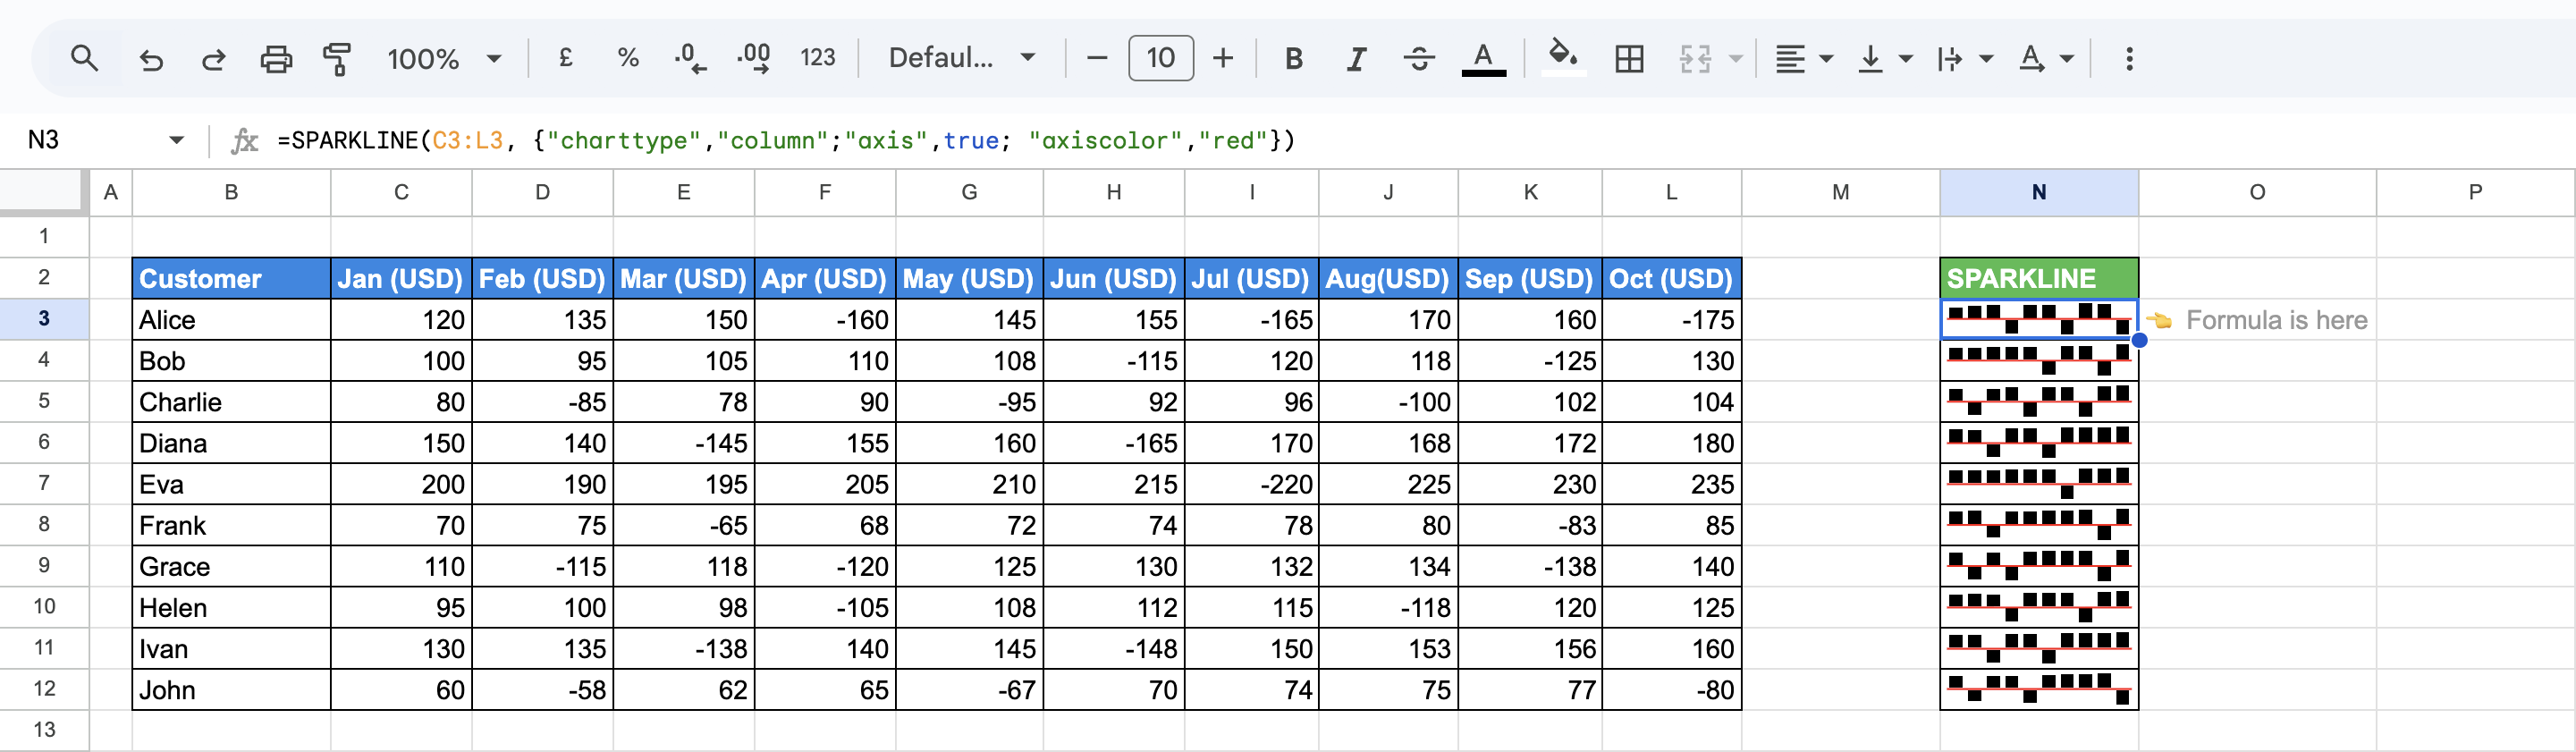Toggle bold formatting
Screen dimensions: 2576x752
click(x=1293, y=59)
